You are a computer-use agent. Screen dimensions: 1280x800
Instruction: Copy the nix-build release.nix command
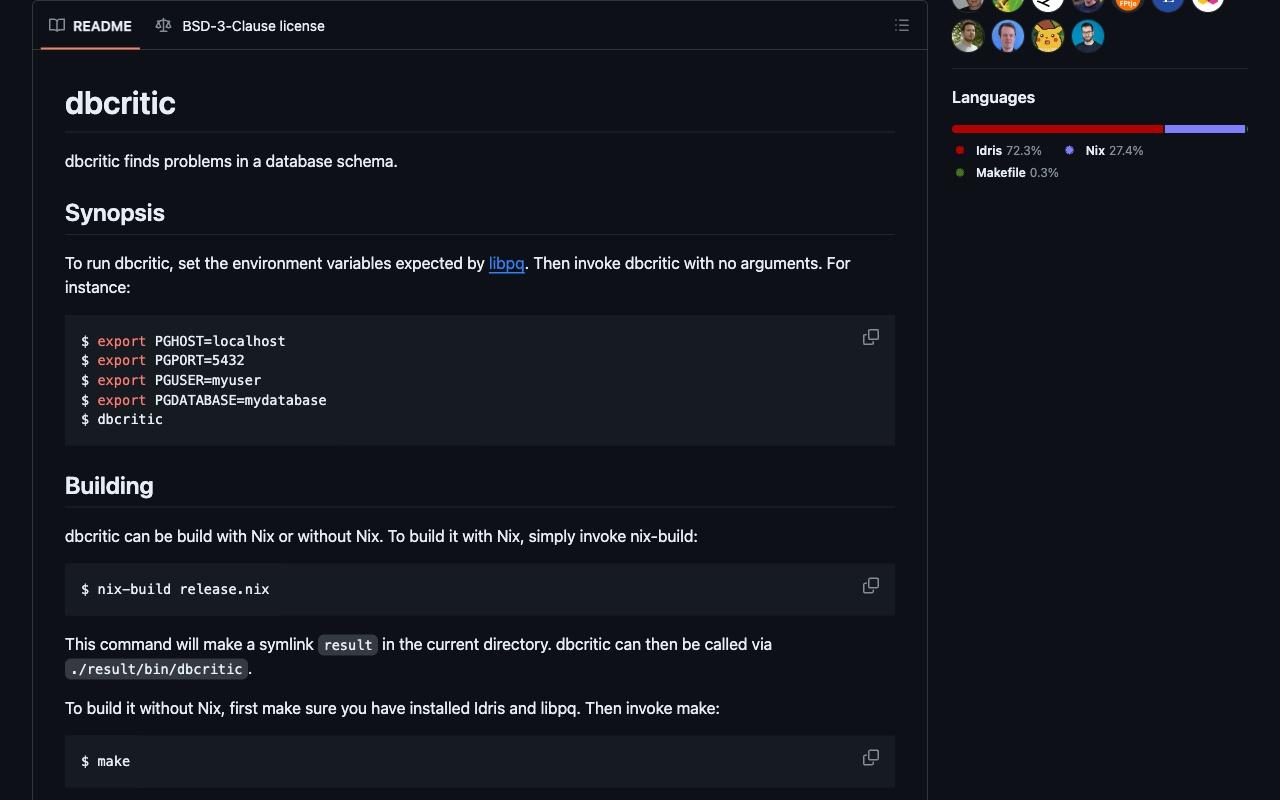[x=871, y=586]
